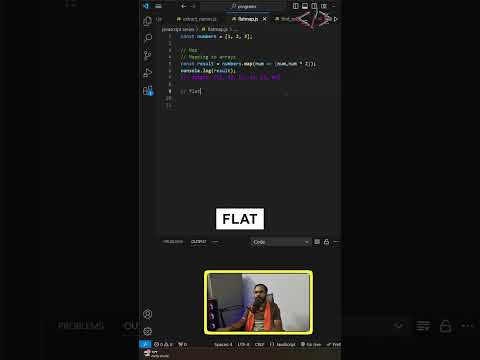Screen dimensions: 480x360
Task: Open the Run and Debug view
Action: pyautogui.click(x=147, y=73)
